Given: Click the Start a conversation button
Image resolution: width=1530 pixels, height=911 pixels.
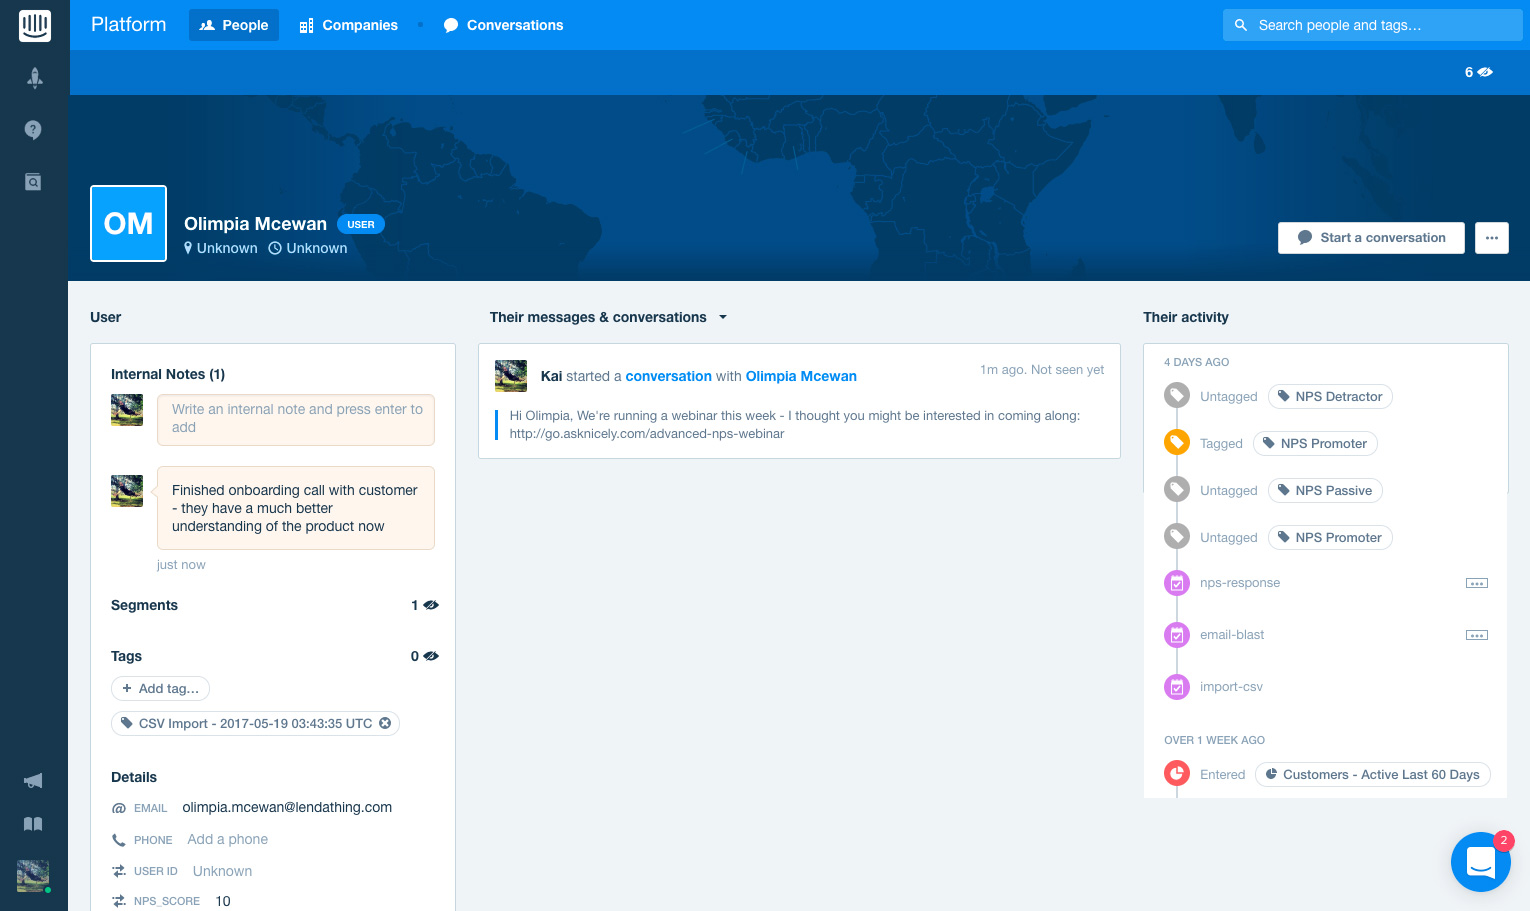Looking at the screenshot, I should pos(1371,238).
